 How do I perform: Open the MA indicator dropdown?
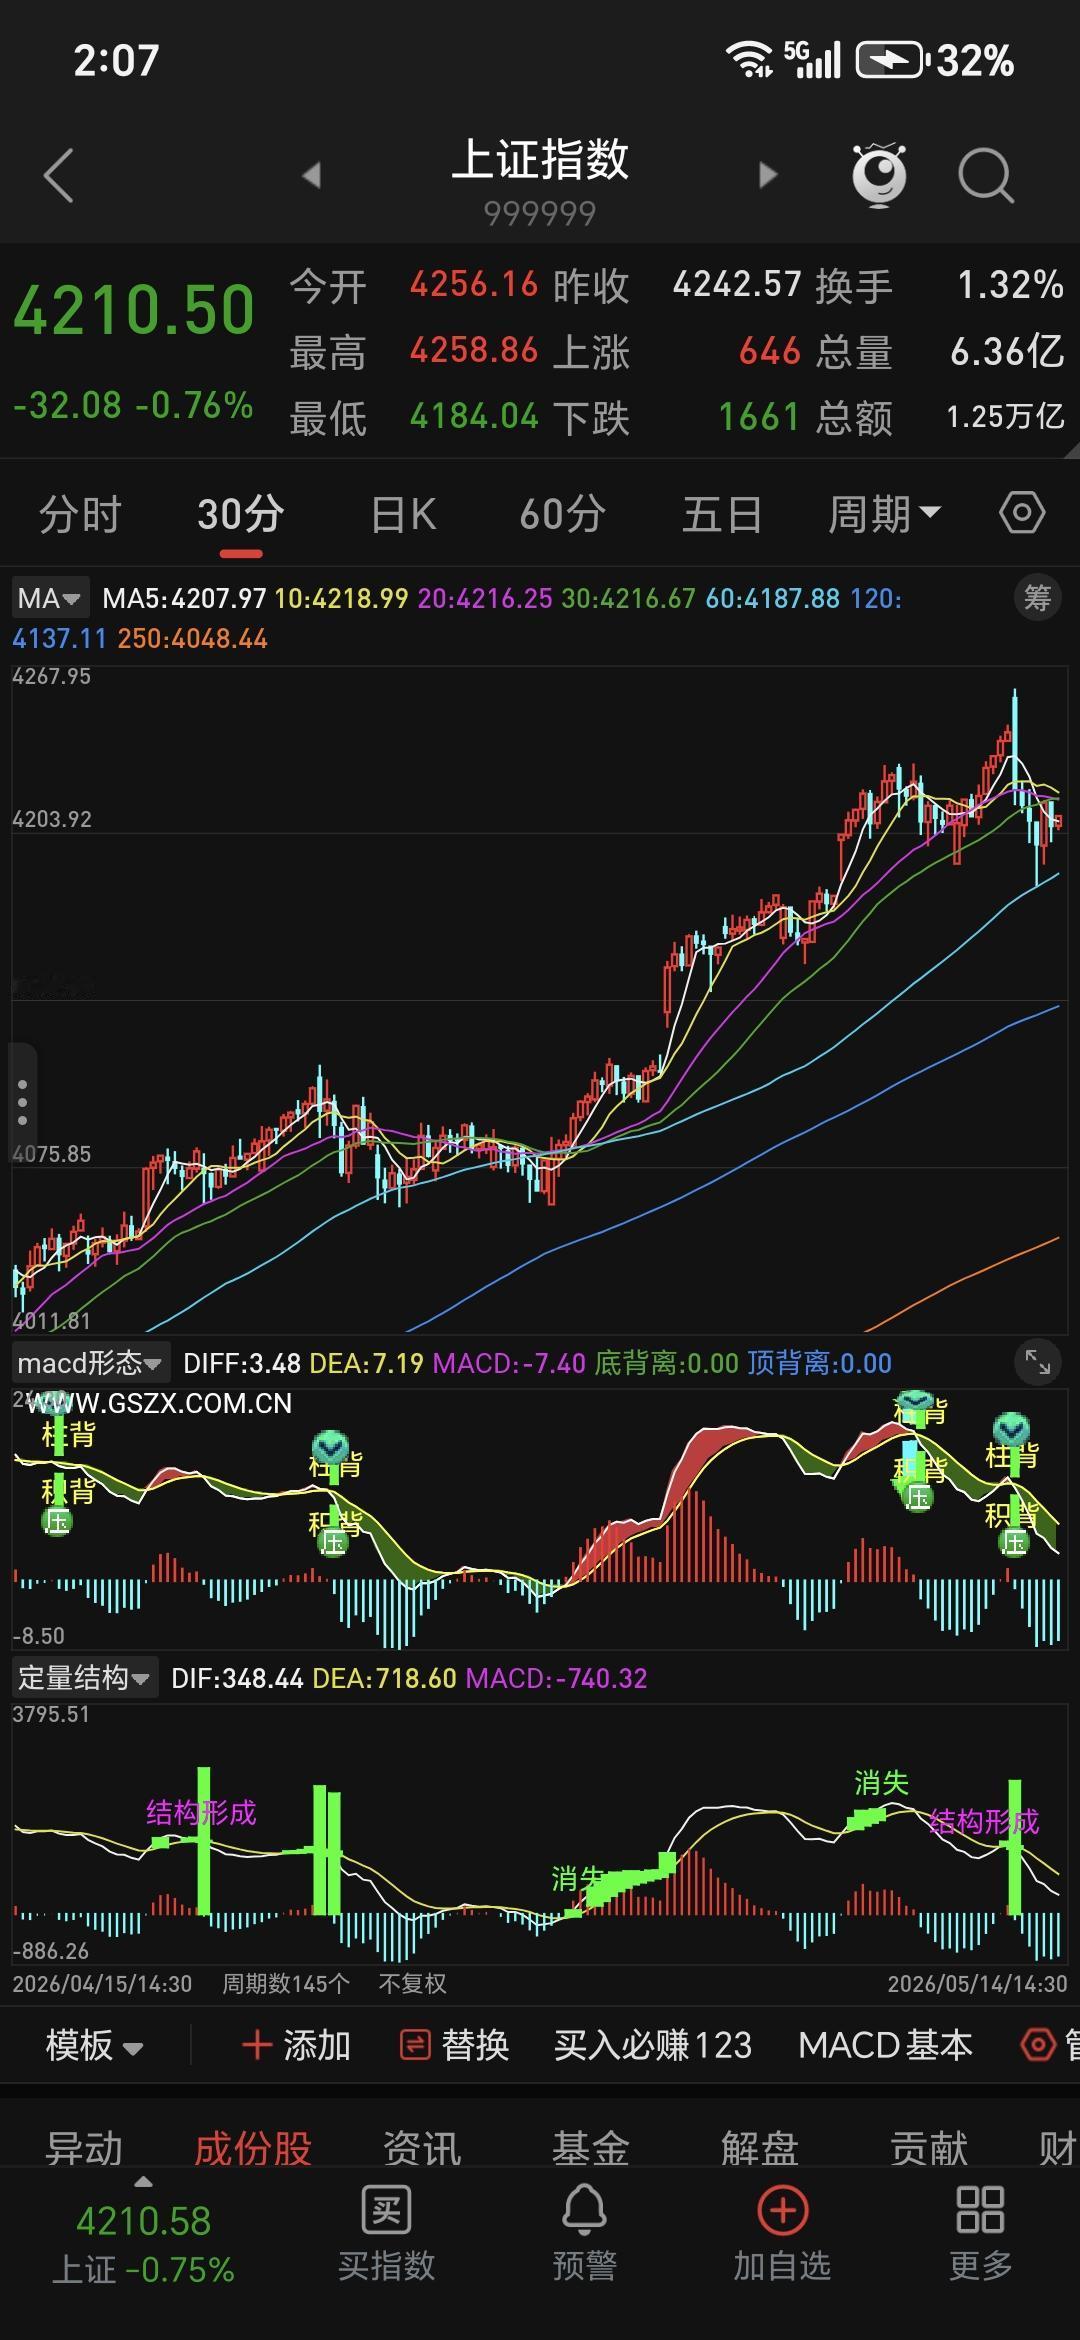pyautogui.click(x=50, y=598)
